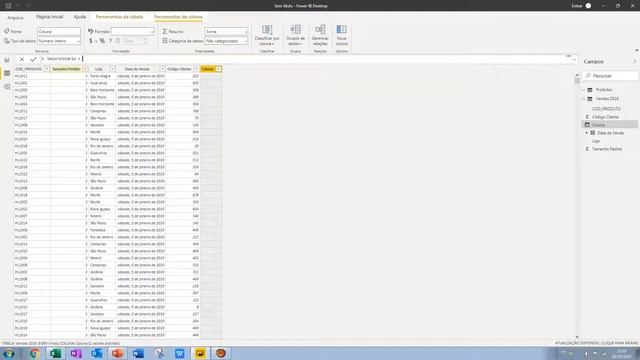Image resolution: width=640 pixels, height=360 pixels.
Task: Click the Windows Start button
Action: (9, 353)
